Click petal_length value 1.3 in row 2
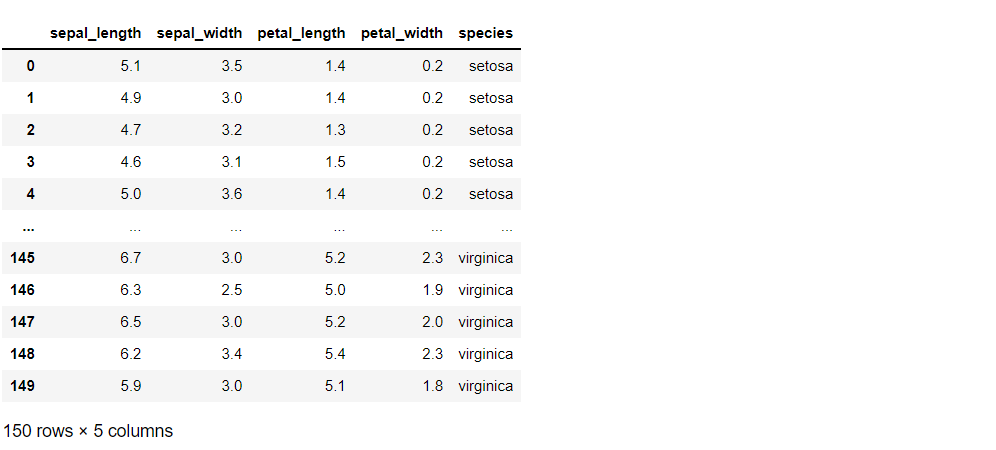The width and height of the screenshot is (996, 450). pos(334,130)
